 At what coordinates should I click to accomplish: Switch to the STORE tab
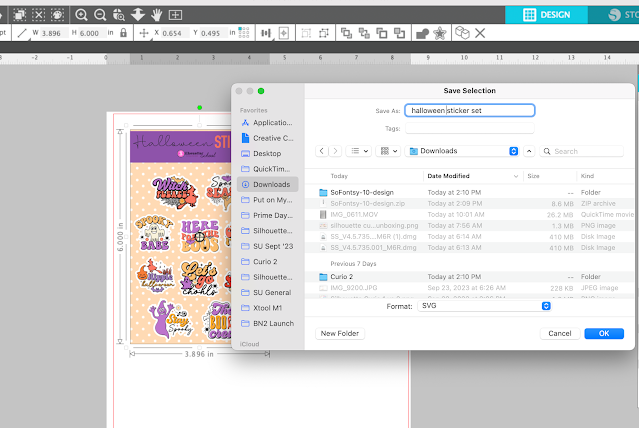point(614,15)
